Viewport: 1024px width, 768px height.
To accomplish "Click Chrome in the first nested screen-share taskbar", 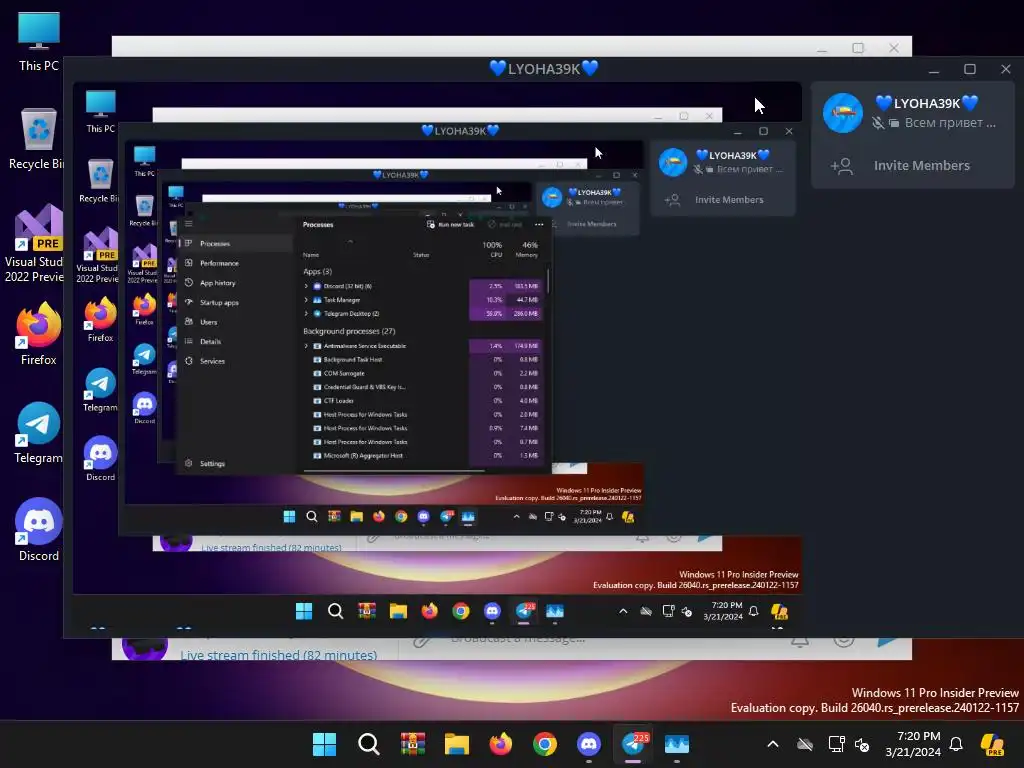I will (x=461, y=611).
